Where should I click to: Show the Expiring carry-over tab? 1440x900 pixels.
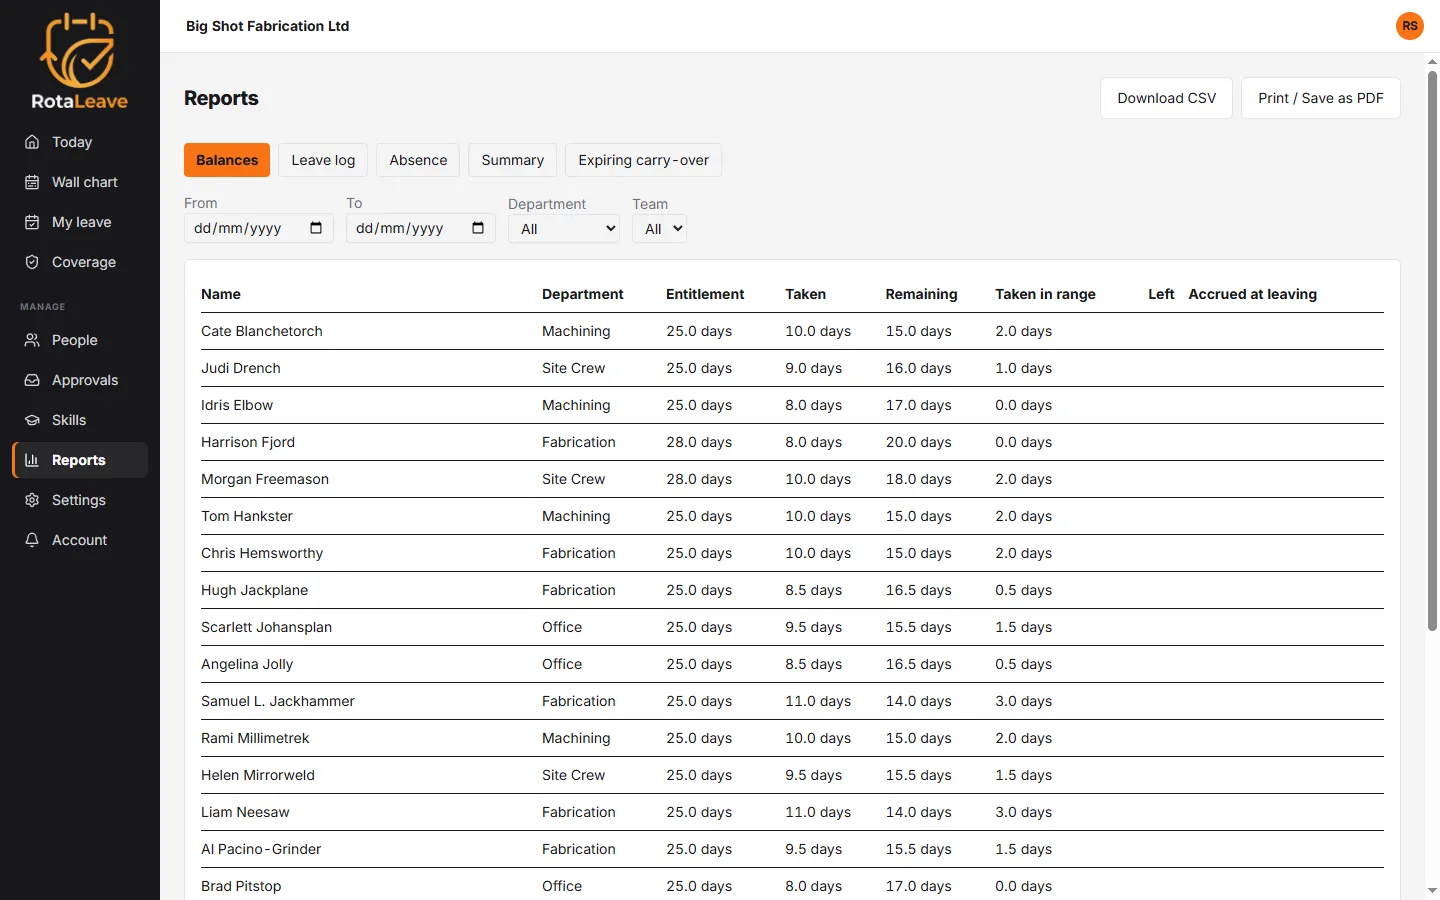pyautogui.click(x=643, y=160)
